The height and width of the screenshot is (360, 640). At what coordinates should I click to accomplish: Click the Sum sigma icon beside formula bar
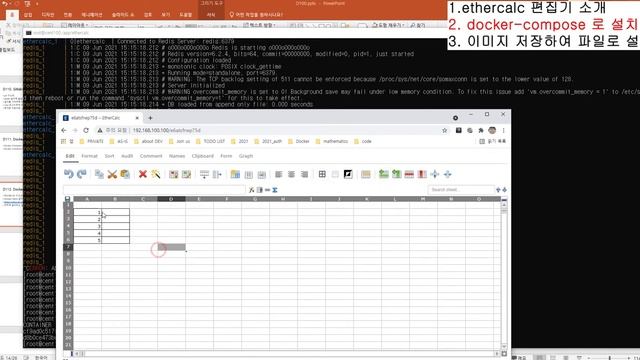pyautogui.click(x=275, y=190)
